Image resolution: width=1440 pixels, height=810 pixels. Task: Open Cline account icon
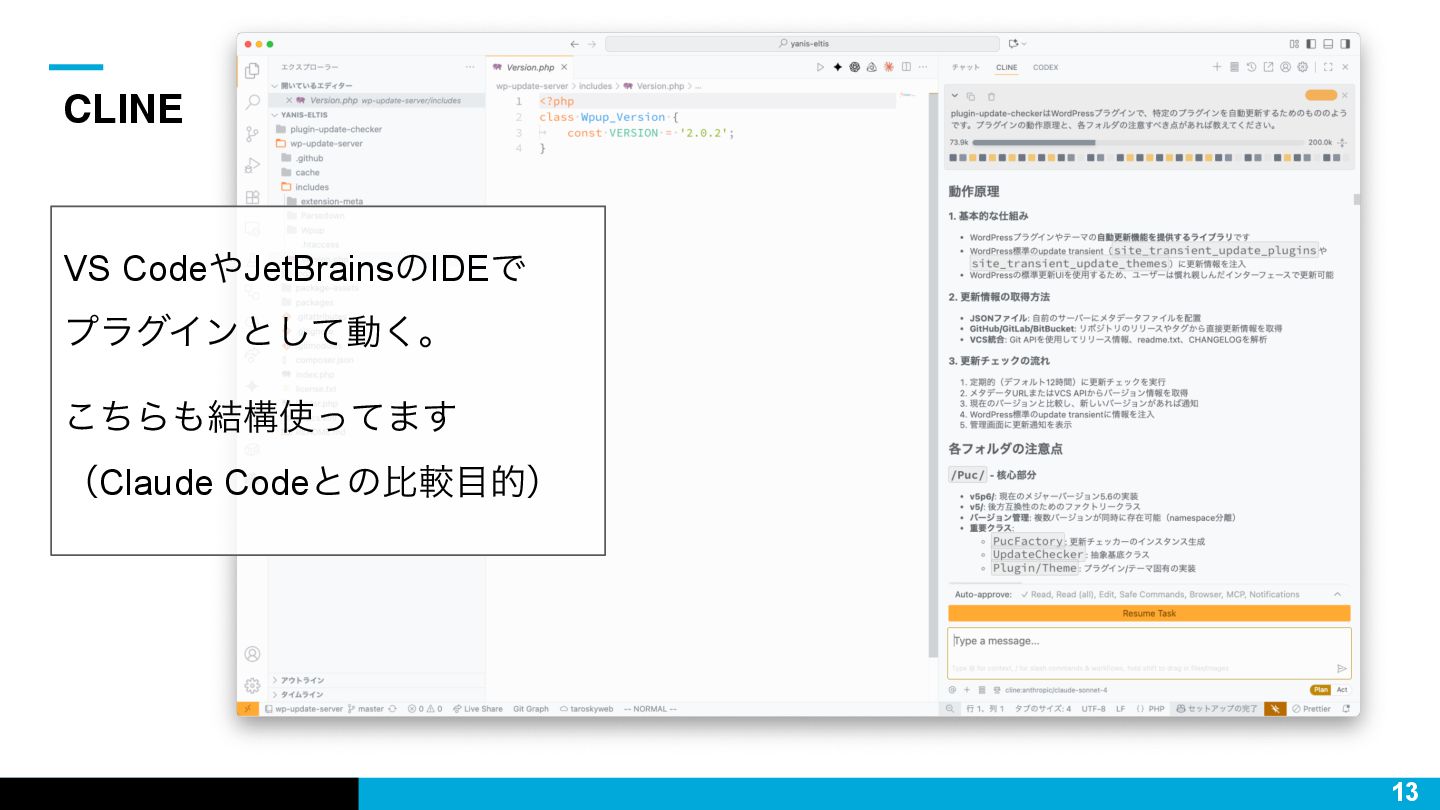click(1285, 67)
